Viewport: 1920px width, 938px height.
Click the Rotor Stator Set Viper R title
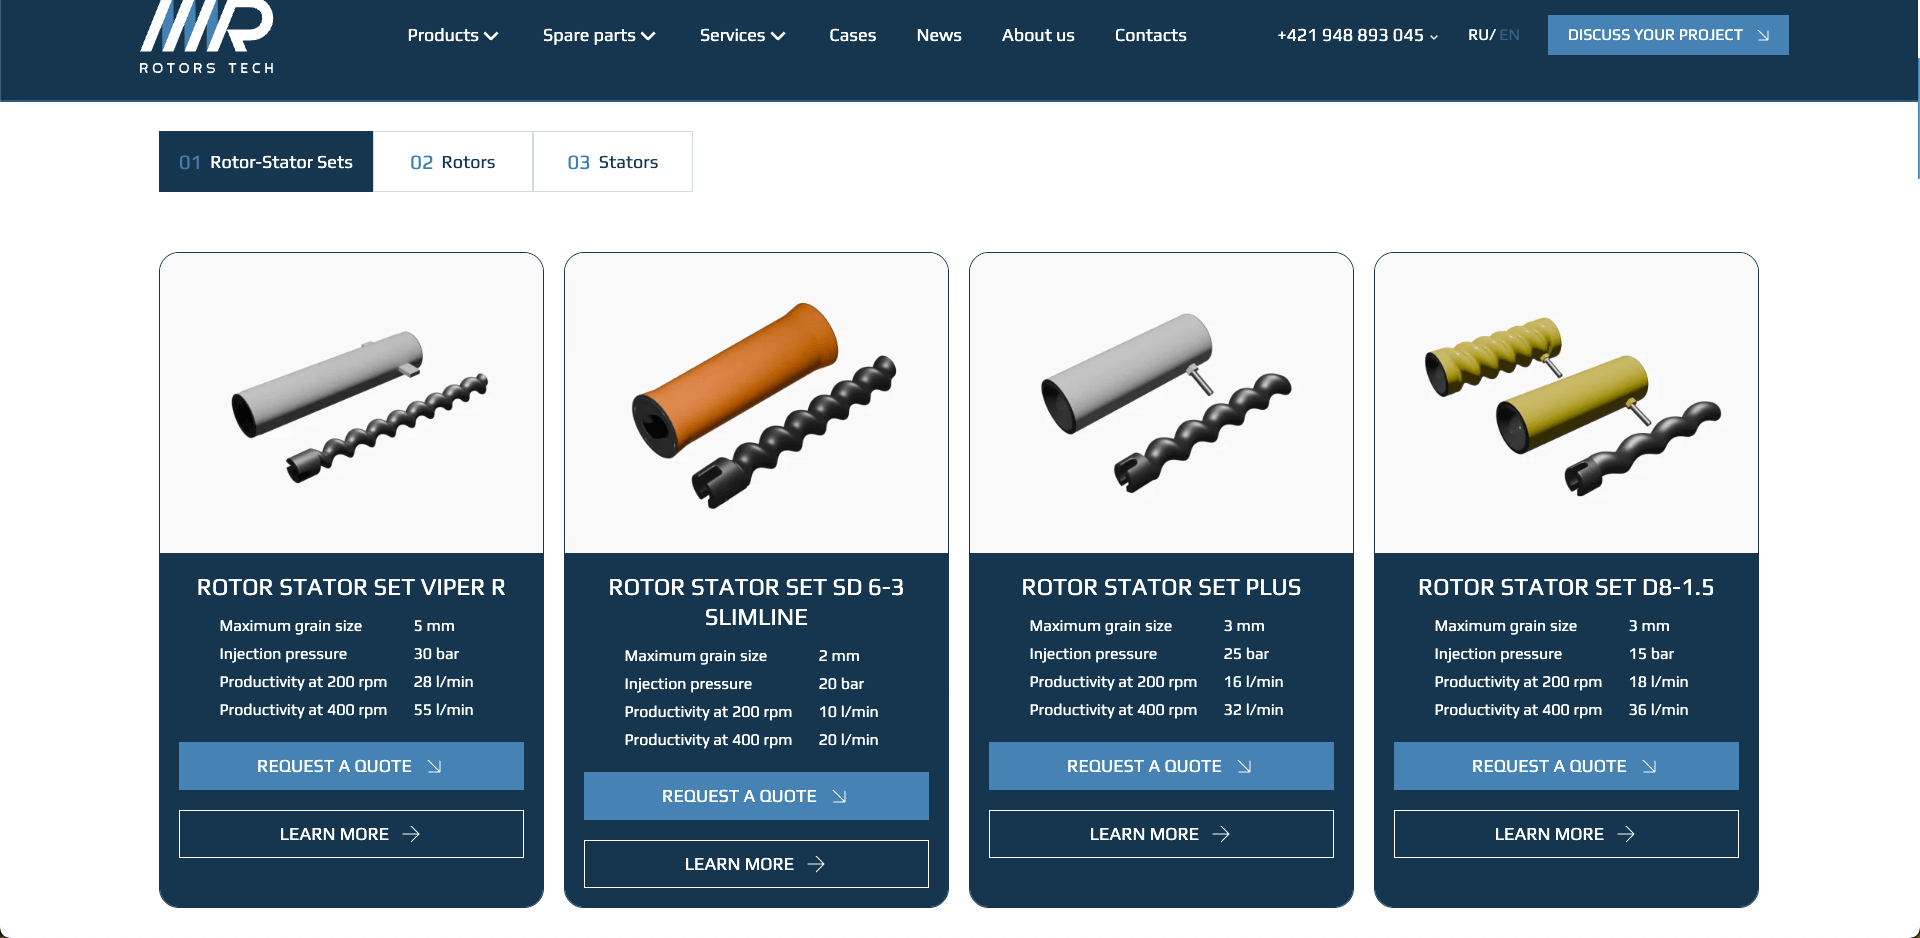coord(351,587)
